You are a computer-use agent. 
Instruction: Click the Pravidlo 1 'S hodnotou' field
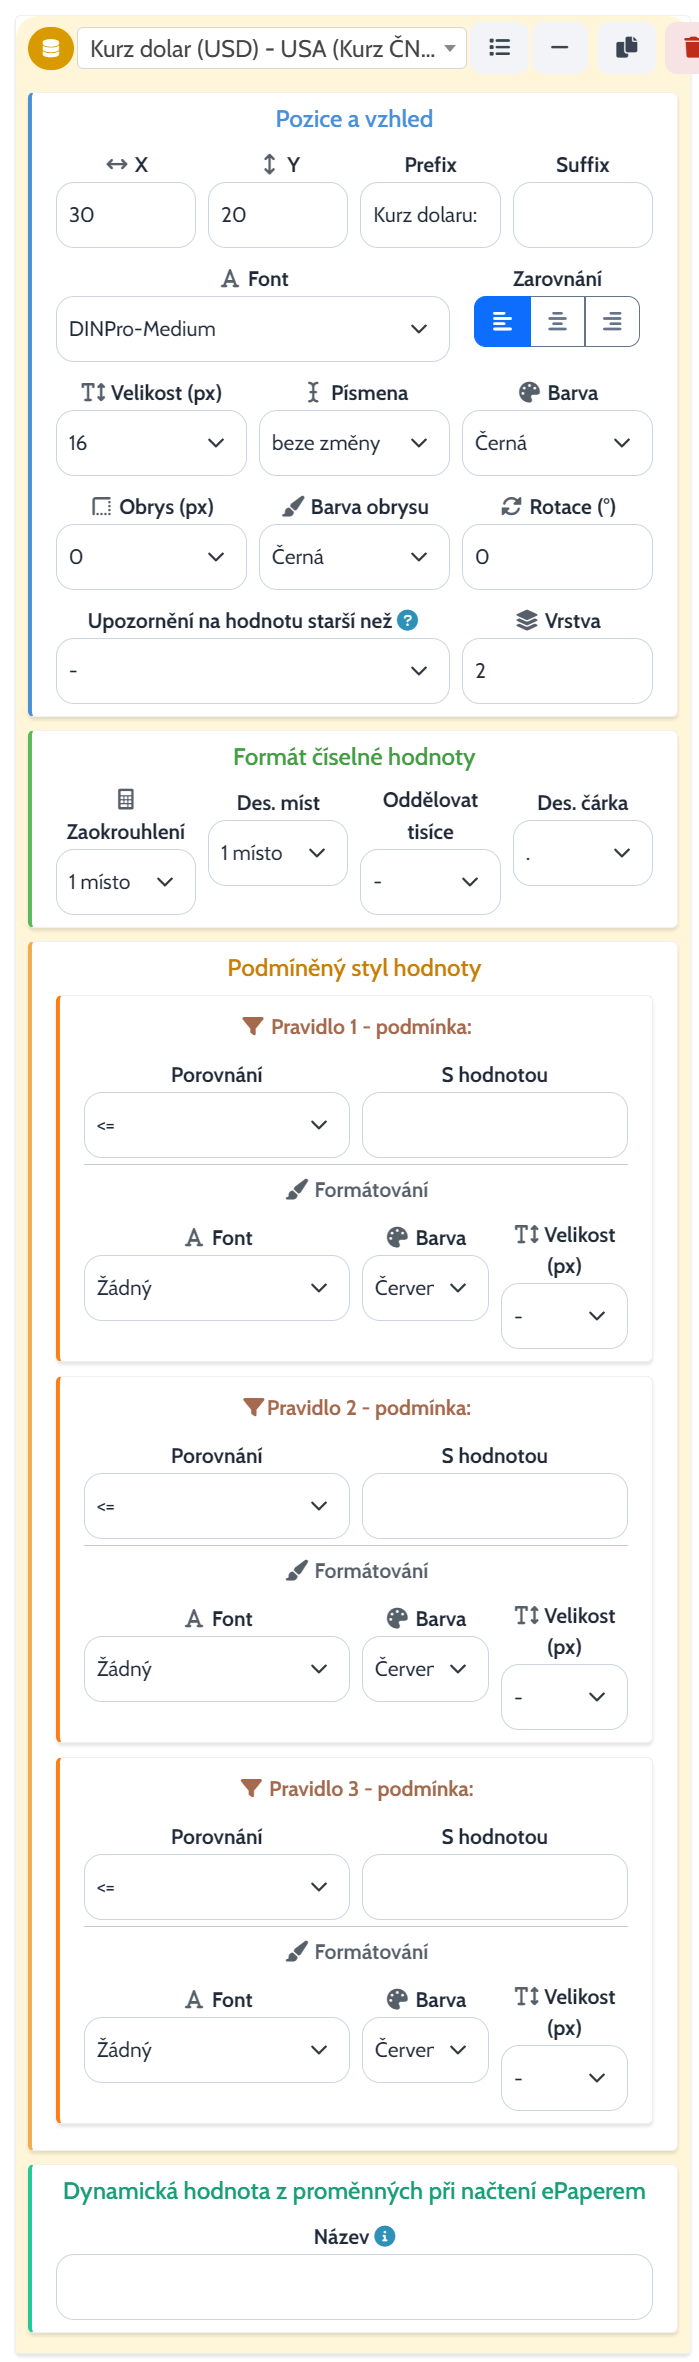(x=495, y=1125)
